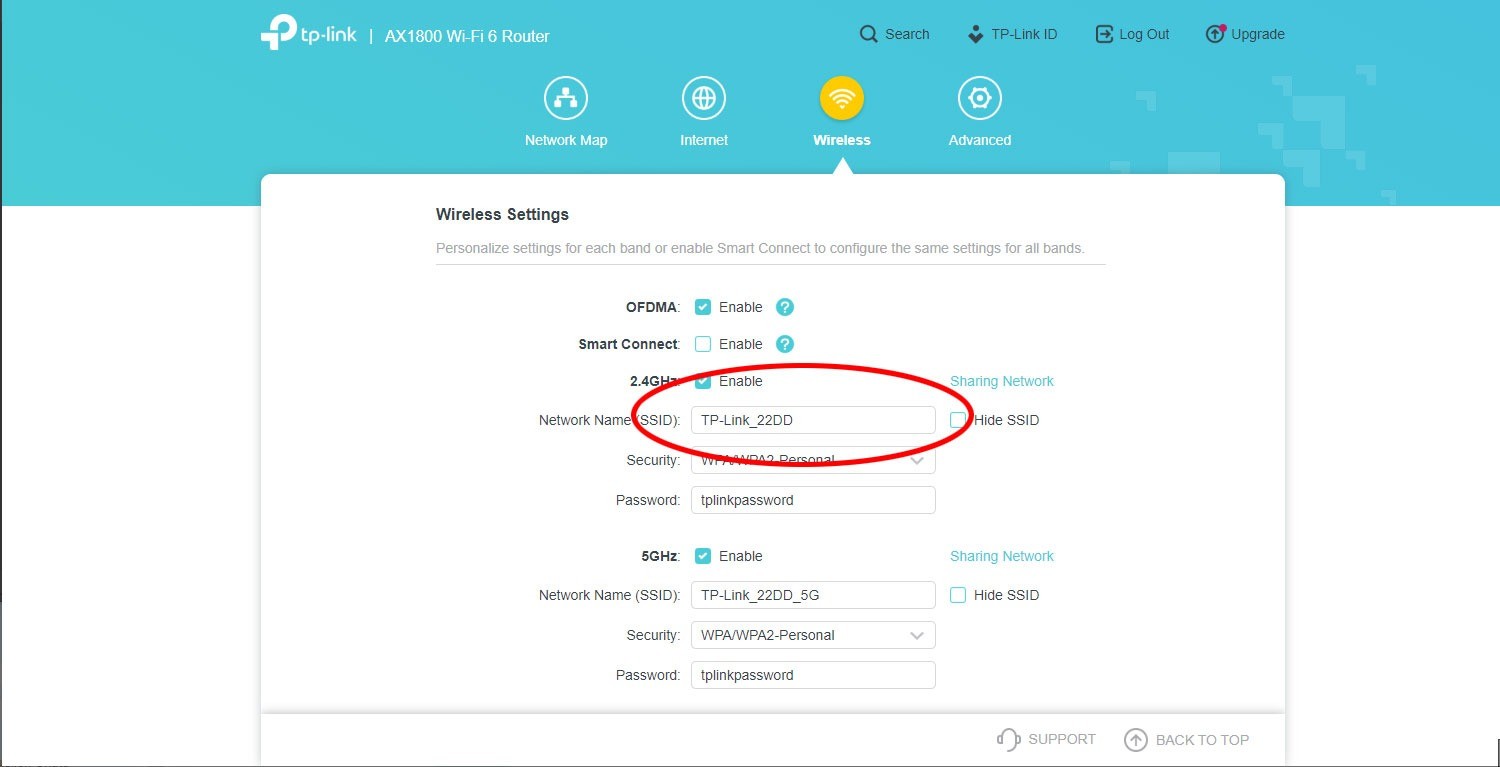Toggle the 5GHz Enable checkbox

coord(703,556)
